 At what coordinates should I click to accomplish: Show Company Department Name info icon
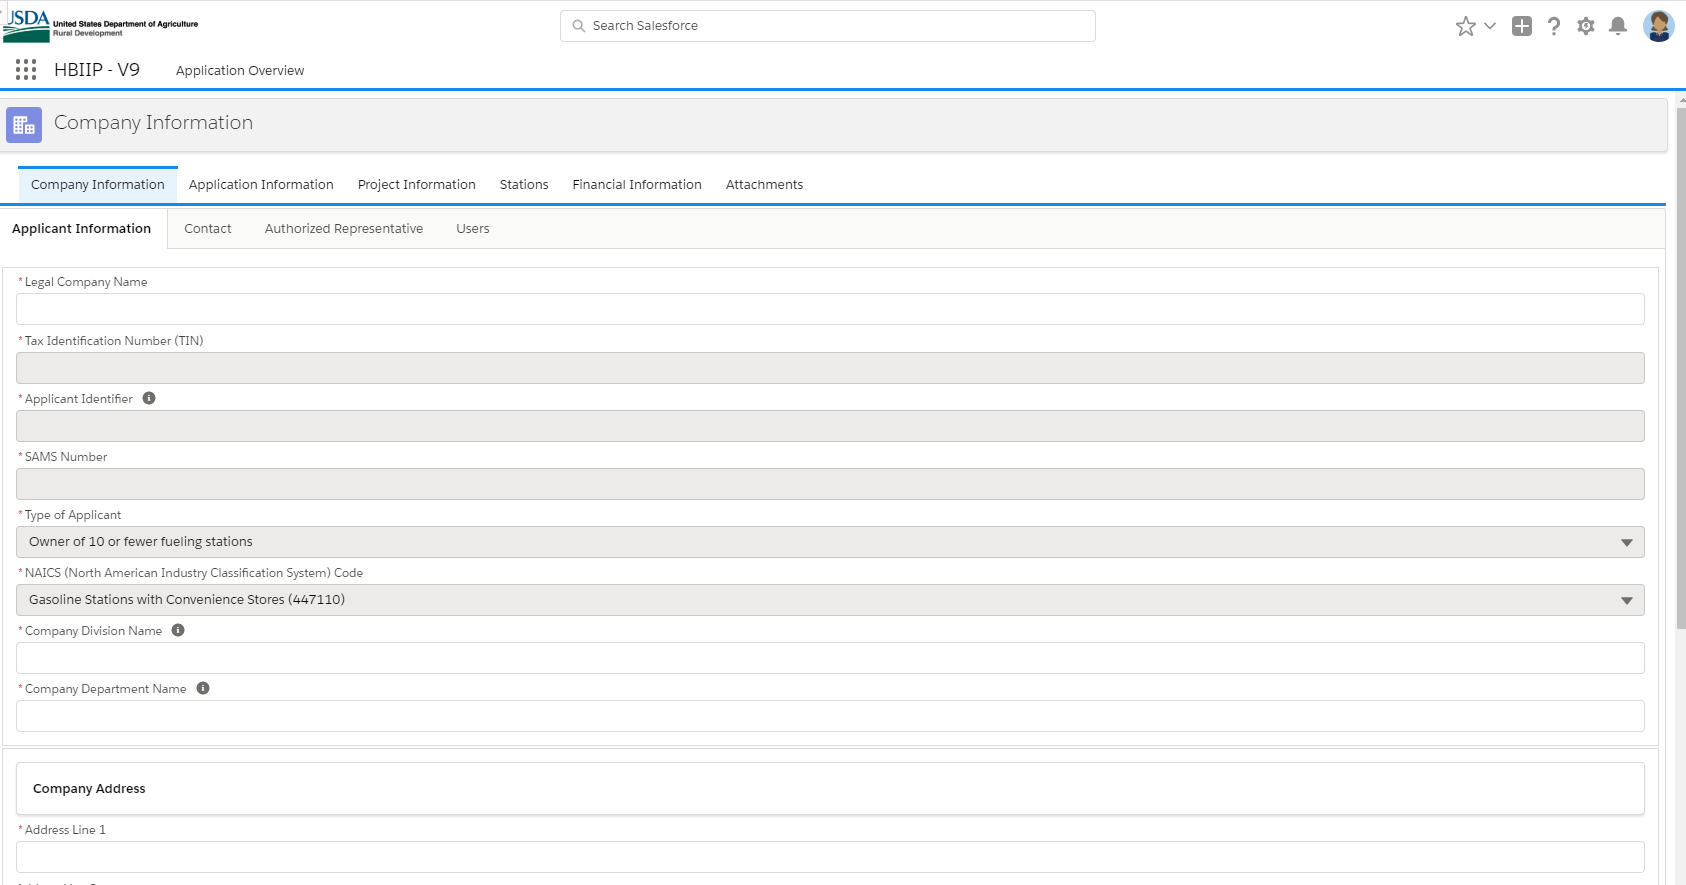pyautogui.click(x=203, y=688)
